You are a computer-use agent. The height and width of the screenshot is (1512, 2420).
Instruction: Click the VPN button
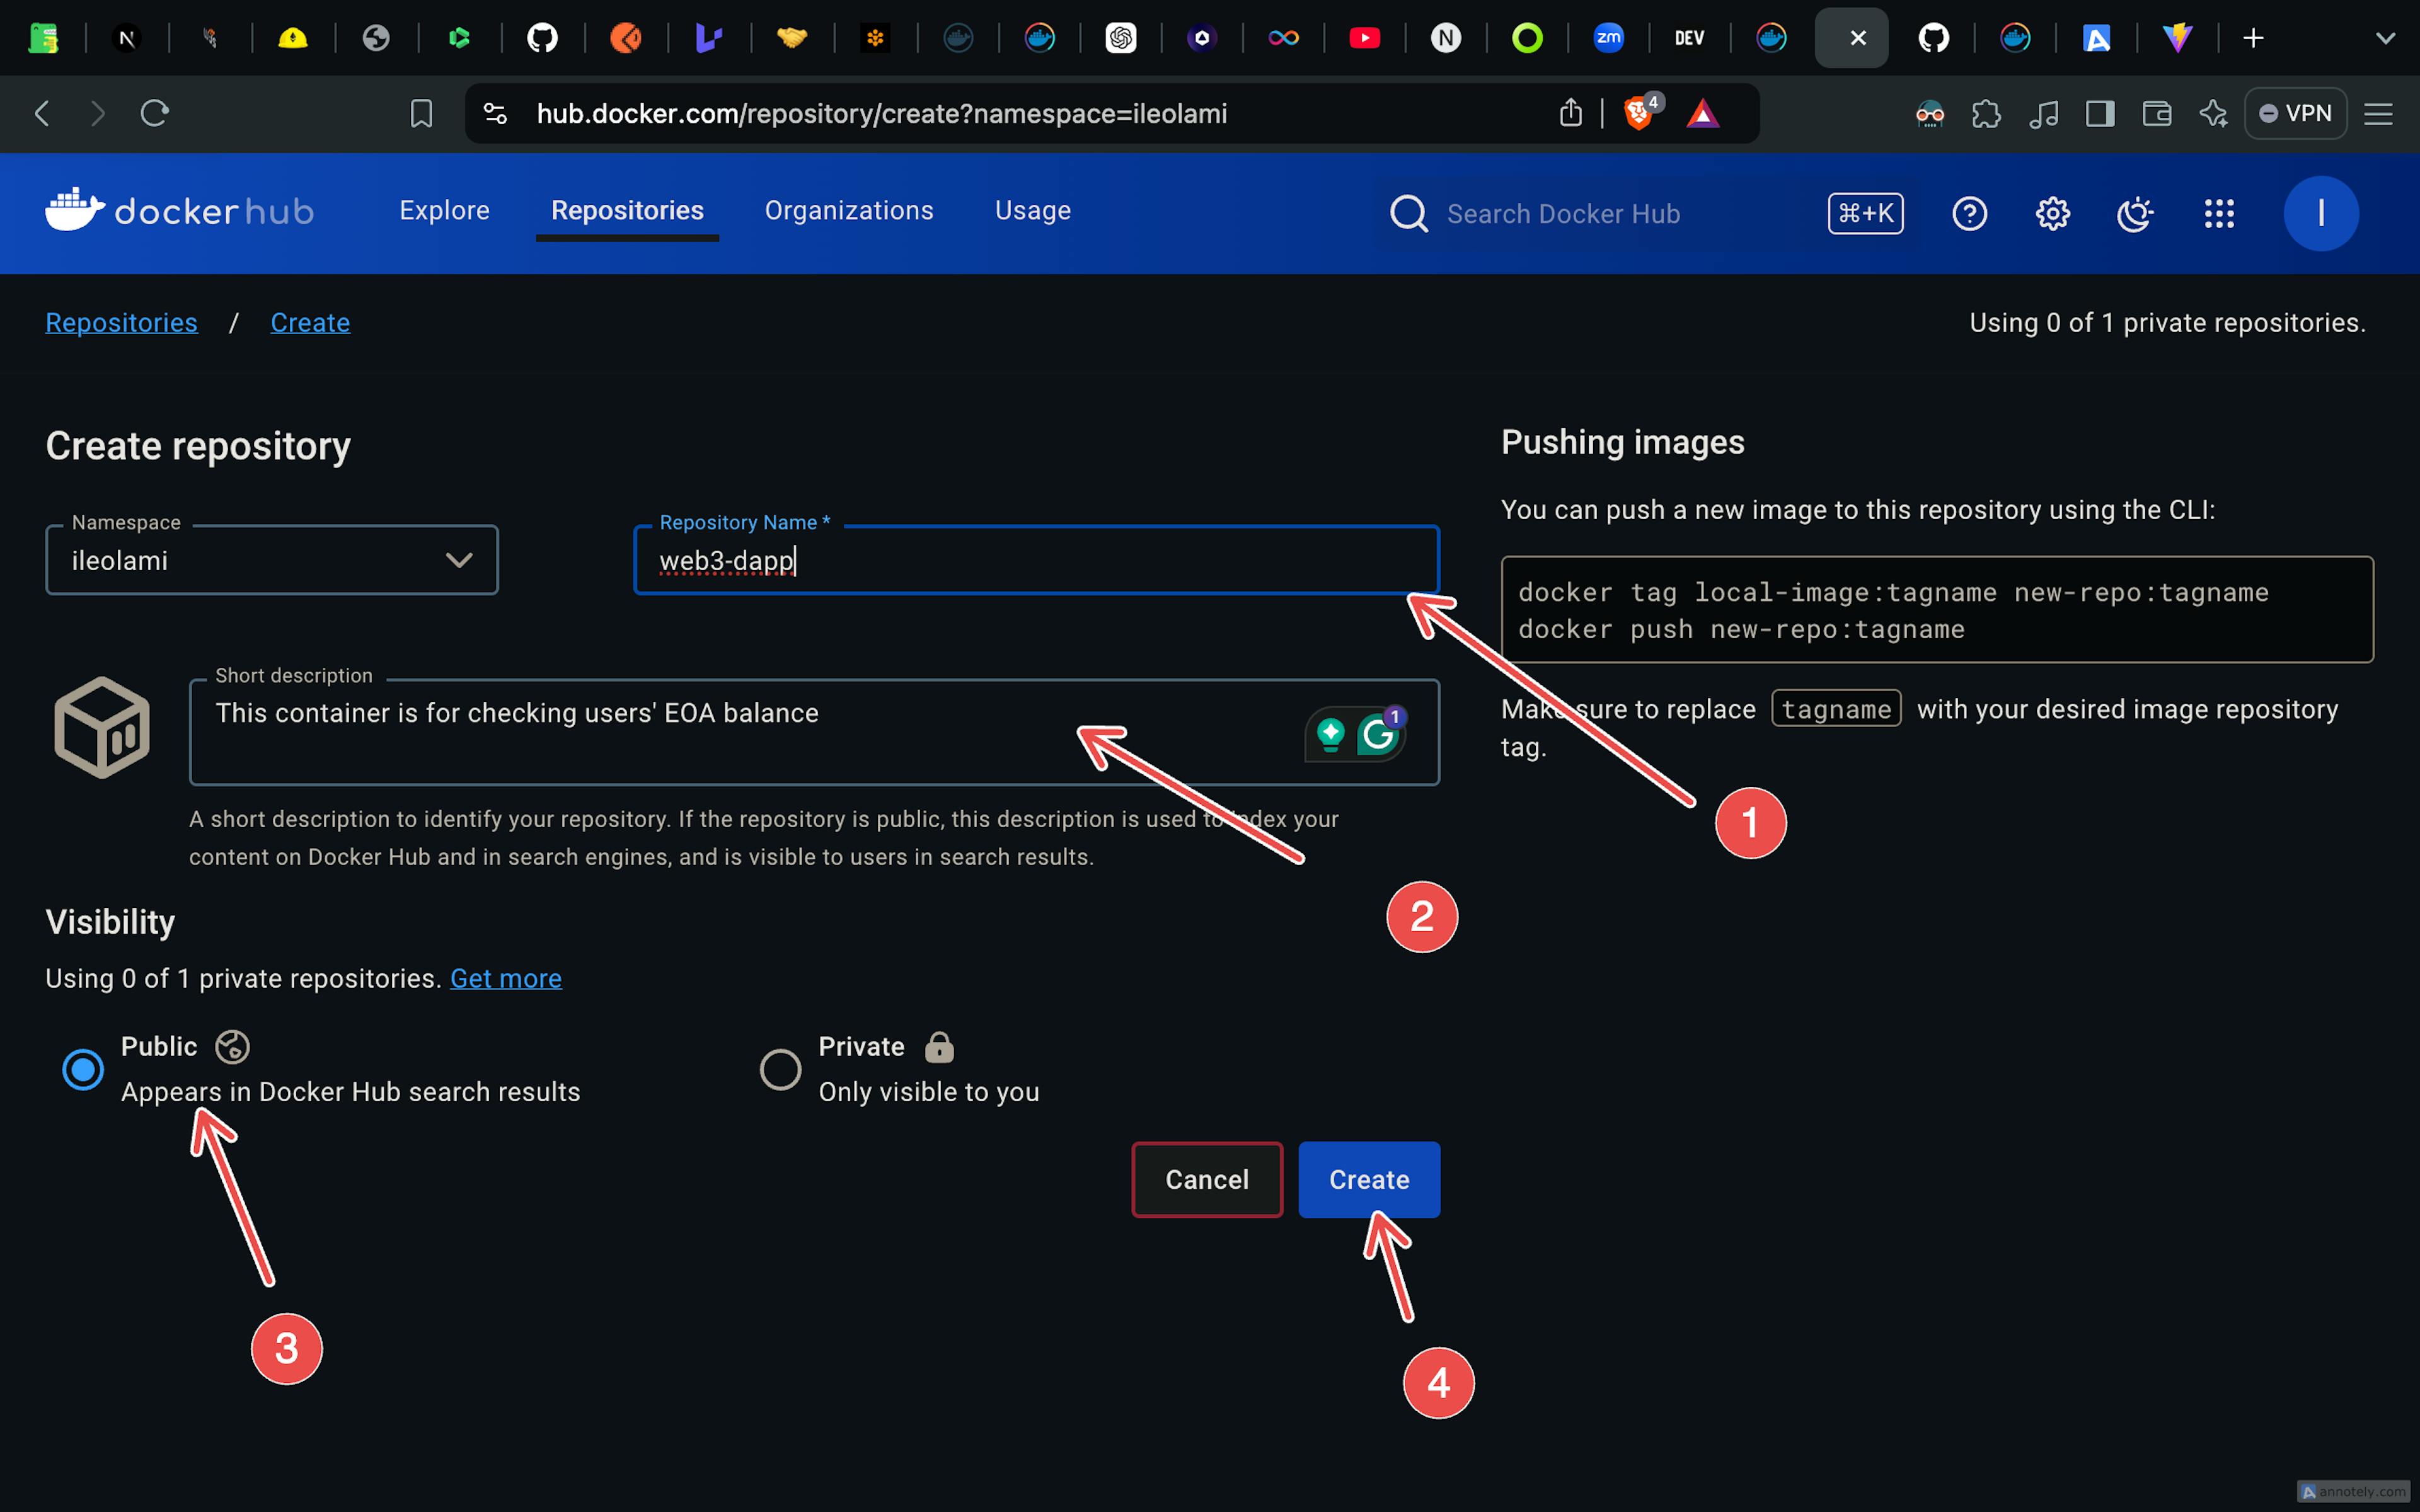pyautogui.click(x=2295, y=113)
